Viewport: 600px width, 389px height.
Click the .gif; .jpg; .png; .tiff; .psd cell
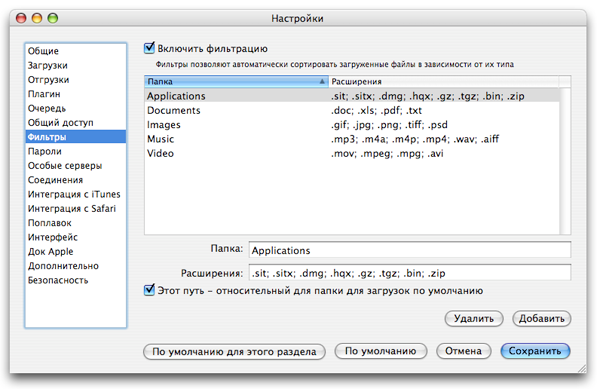pyautogui.click(x=389, y=125)
